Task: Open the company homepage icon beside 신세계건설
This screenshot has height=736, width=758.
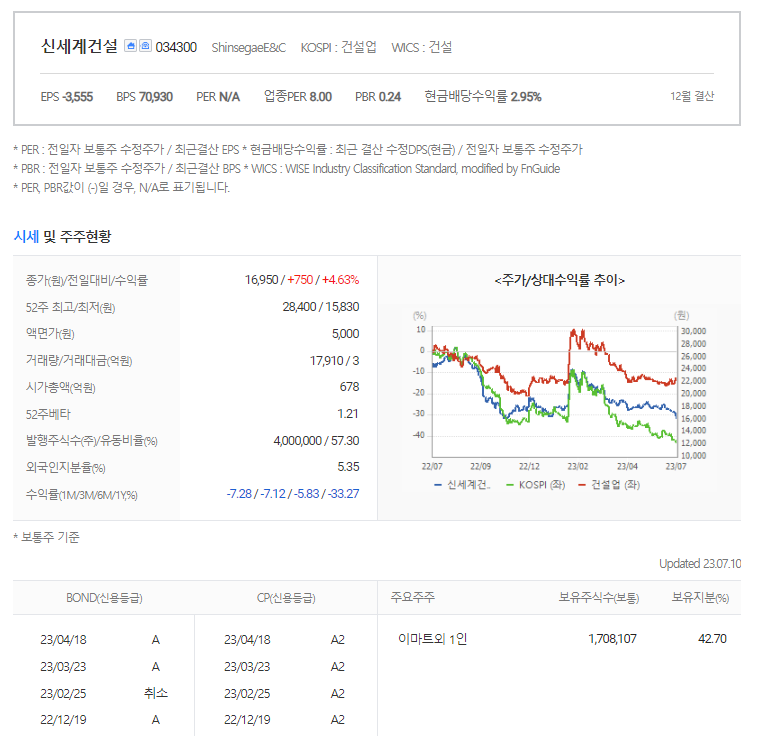Action: 130,46
